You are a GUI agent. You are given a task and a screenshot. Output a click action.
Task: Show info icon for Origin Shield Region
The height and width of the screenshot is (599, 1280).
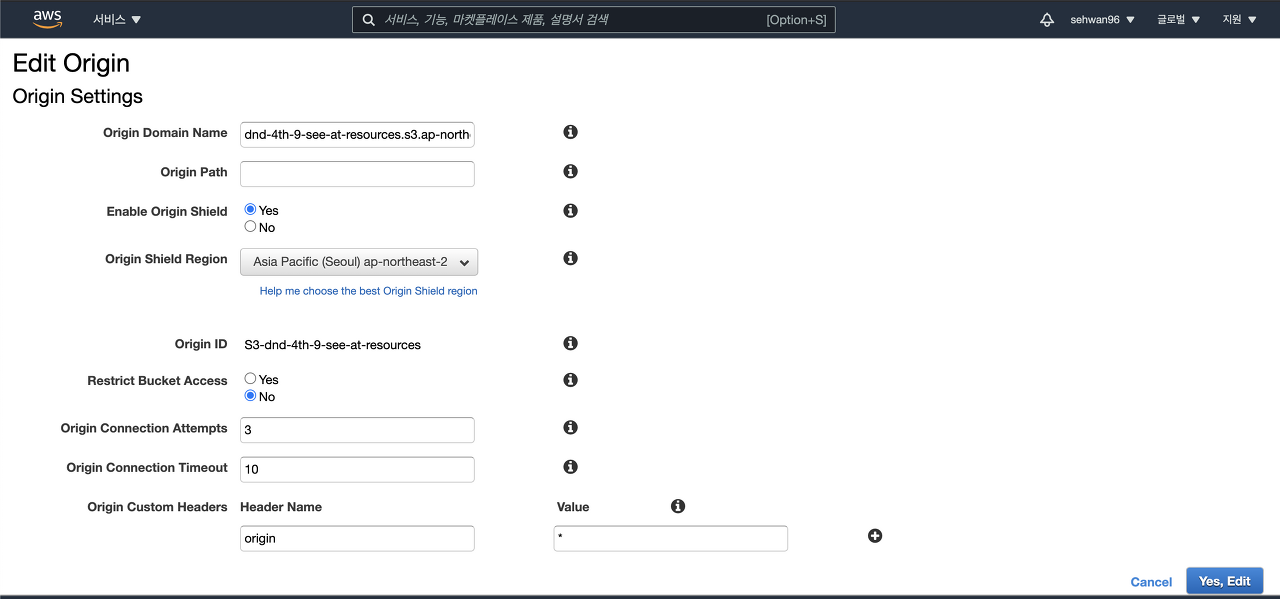(570, 258)
